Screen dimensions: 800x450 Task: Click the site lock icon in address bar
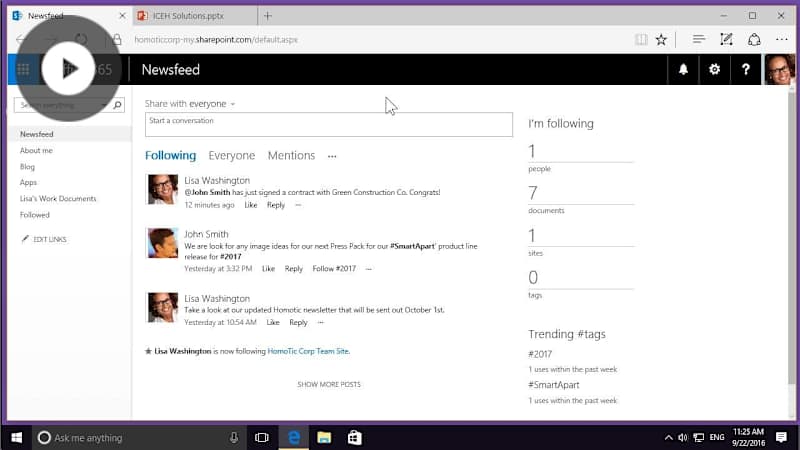pos(117,39)
